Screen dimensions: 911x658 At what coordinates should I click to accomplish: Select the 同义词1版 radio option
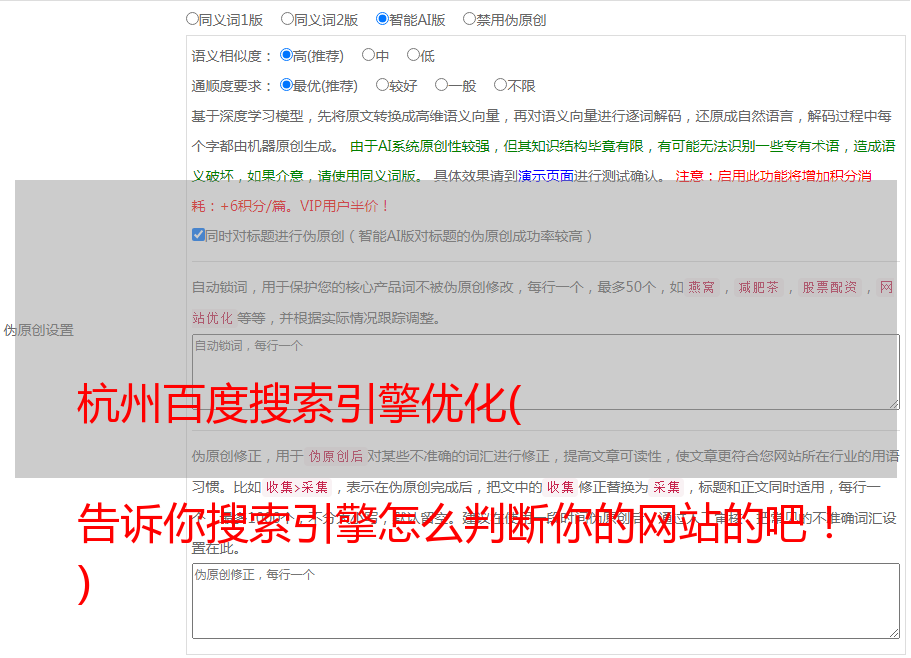coord(192,19)
